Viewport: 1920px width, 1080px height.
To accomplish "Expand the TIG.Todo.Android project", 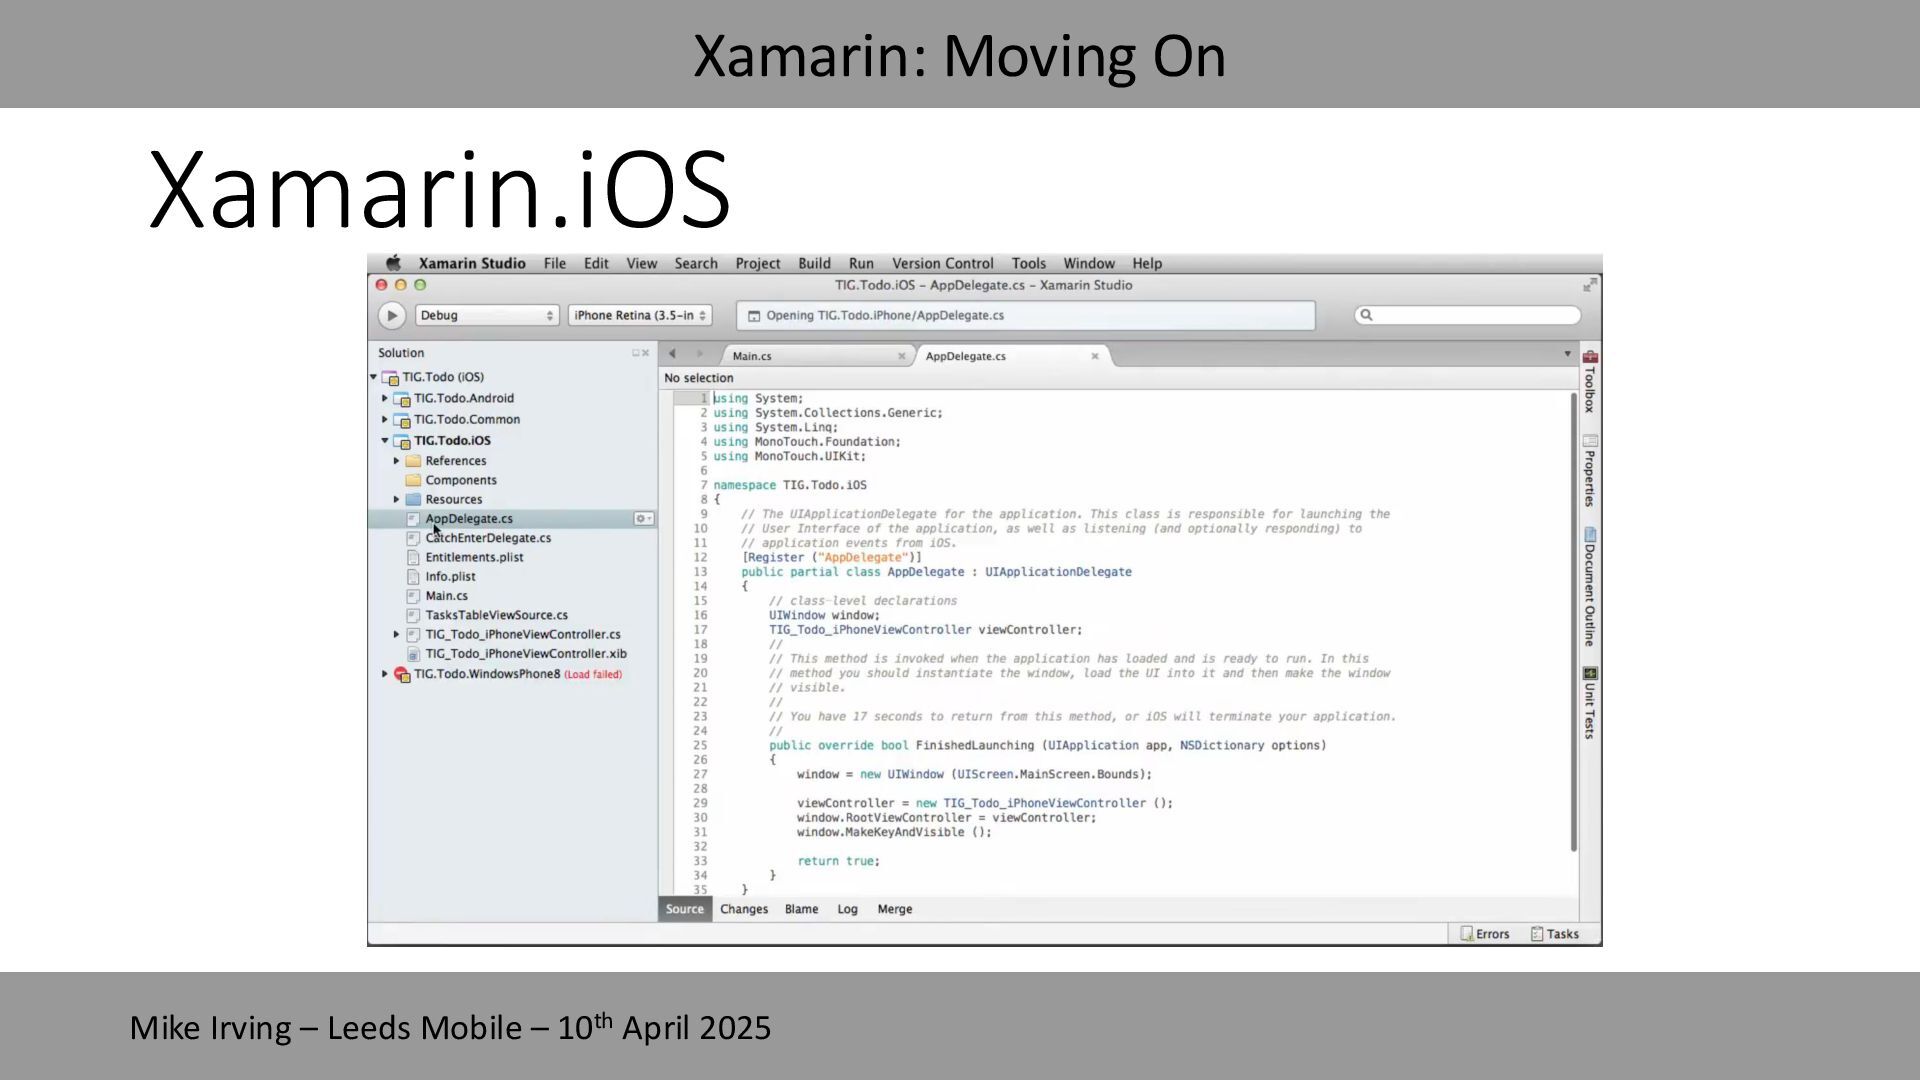I will (385, 398).
